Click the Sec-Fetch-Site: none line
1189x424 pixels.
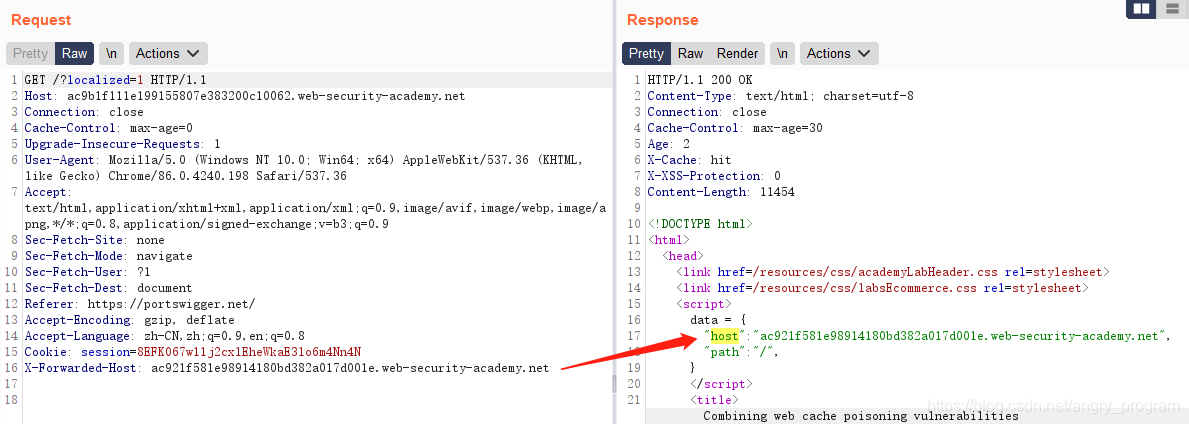(94, 240)
